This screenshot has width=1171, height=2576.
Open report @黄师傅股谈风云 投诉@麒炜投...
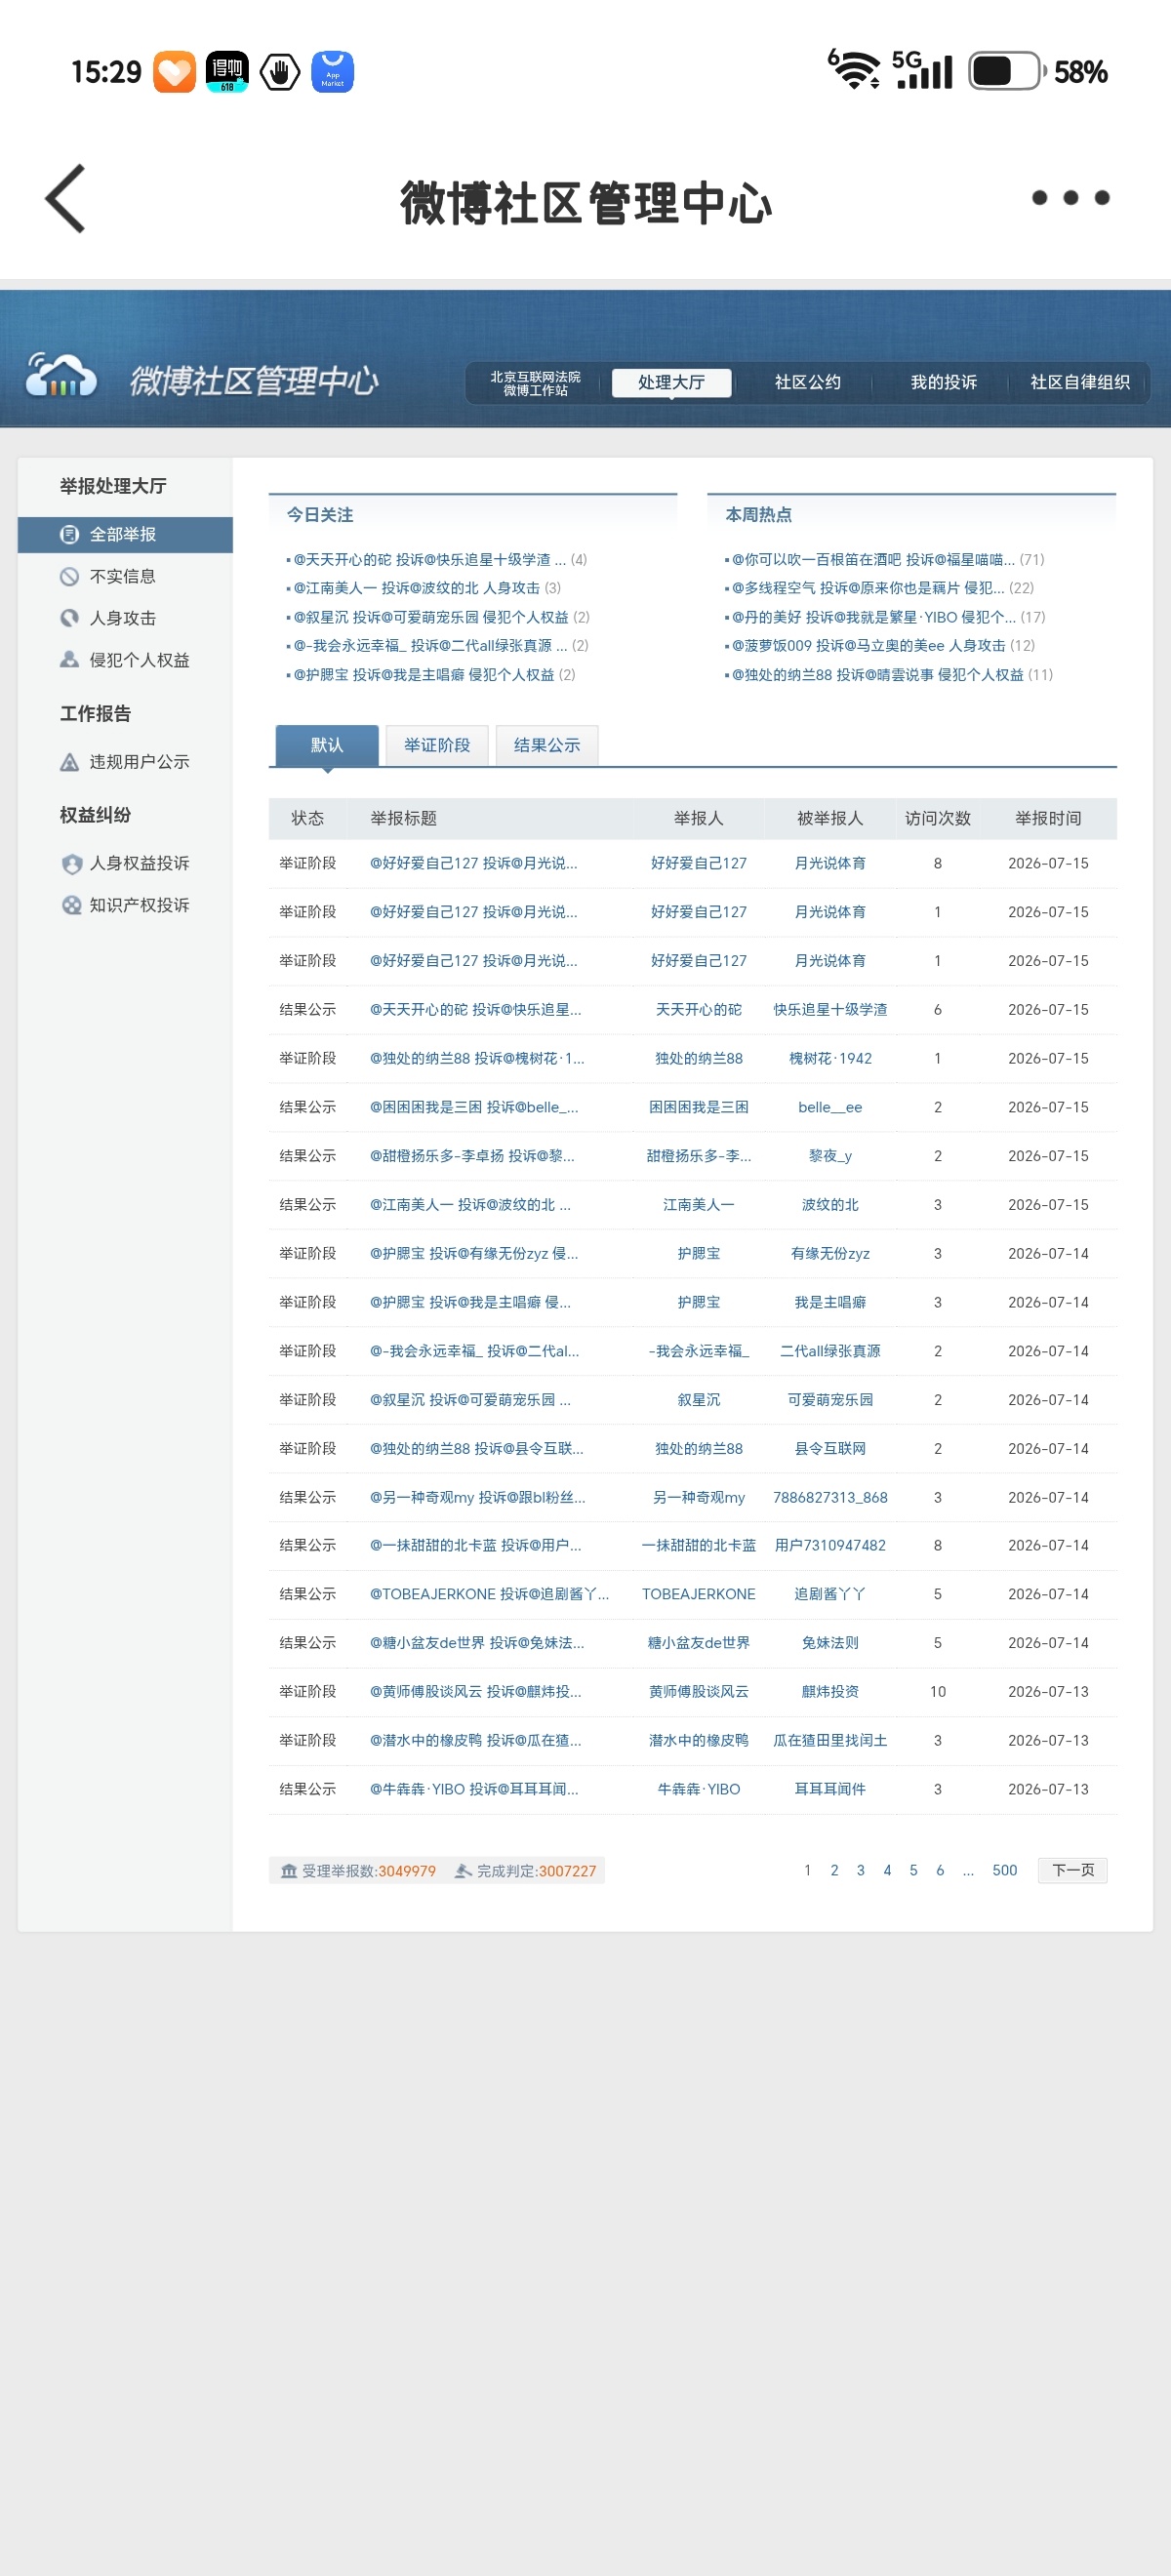tap(475, 1692)
